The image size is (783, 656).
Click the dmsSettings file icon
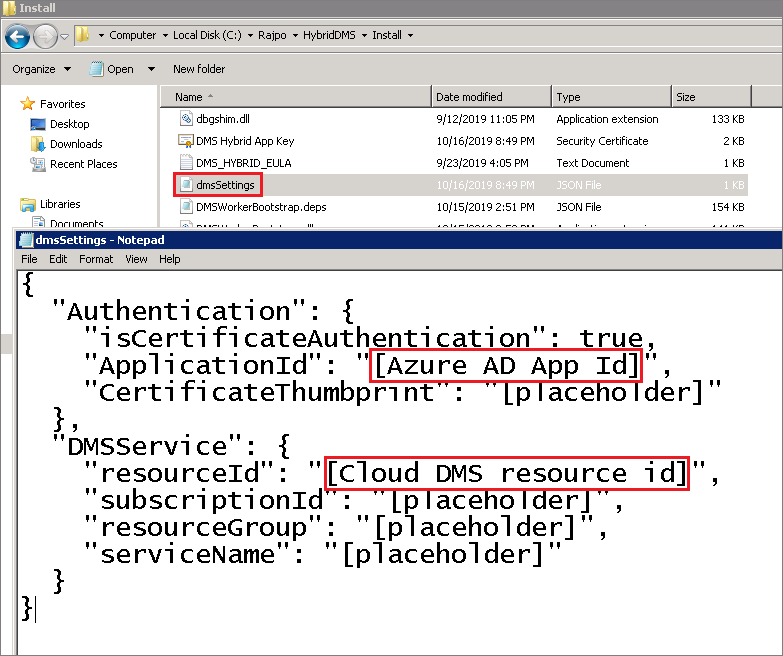pyautogui.click(x=186, y=184)
